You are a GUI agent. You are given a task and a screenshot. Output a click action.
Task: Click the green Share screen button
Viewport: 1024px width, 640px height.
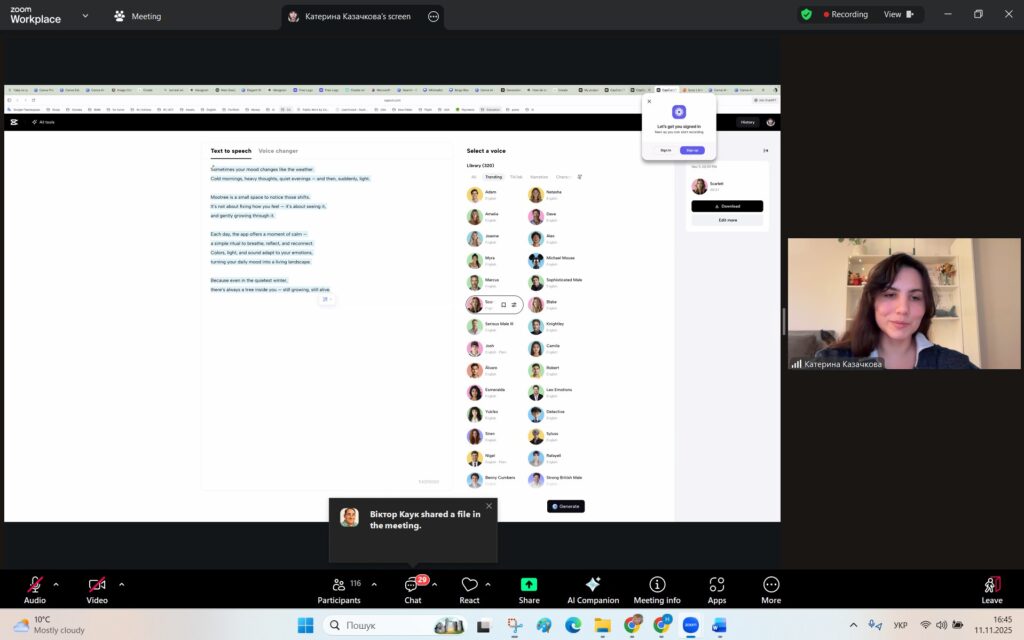[x=529, y=586]
